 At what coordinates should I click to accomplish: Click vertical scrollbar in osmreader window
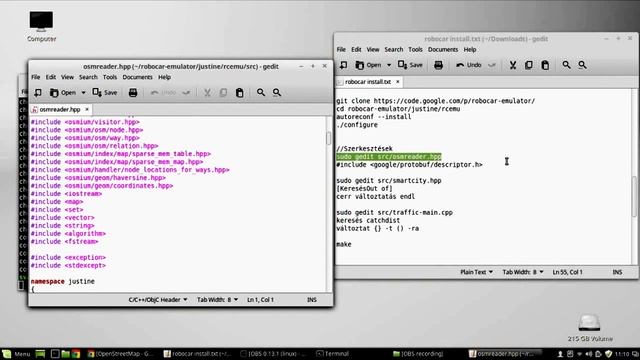[329, 138]
